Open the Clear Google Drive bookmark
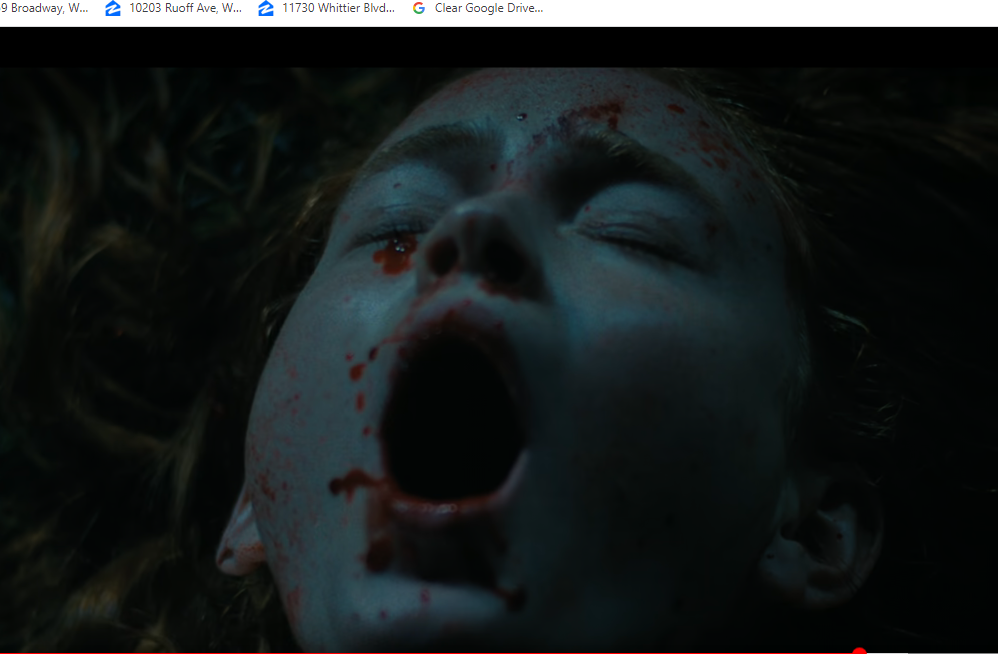The width and height of the screenshot is (998, 654). pos(478,8)
